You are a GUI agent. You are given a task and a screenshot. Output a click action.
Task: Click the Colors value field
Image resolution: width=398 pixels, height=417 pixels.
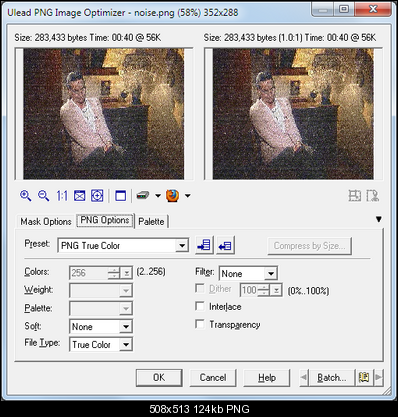click(x=88, y=273)
